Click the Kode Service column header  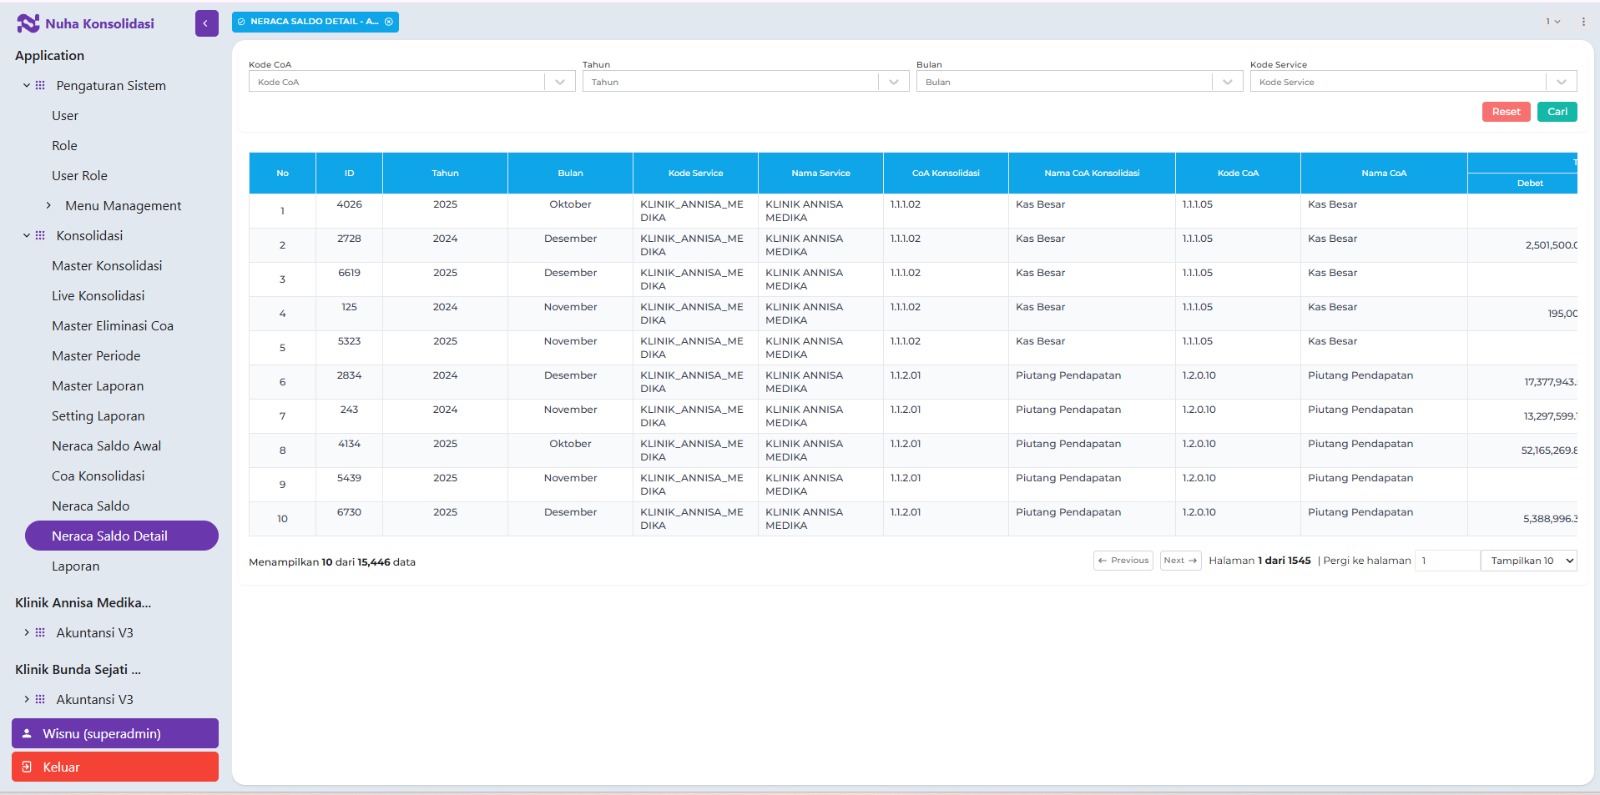click(x=696, y=173)
